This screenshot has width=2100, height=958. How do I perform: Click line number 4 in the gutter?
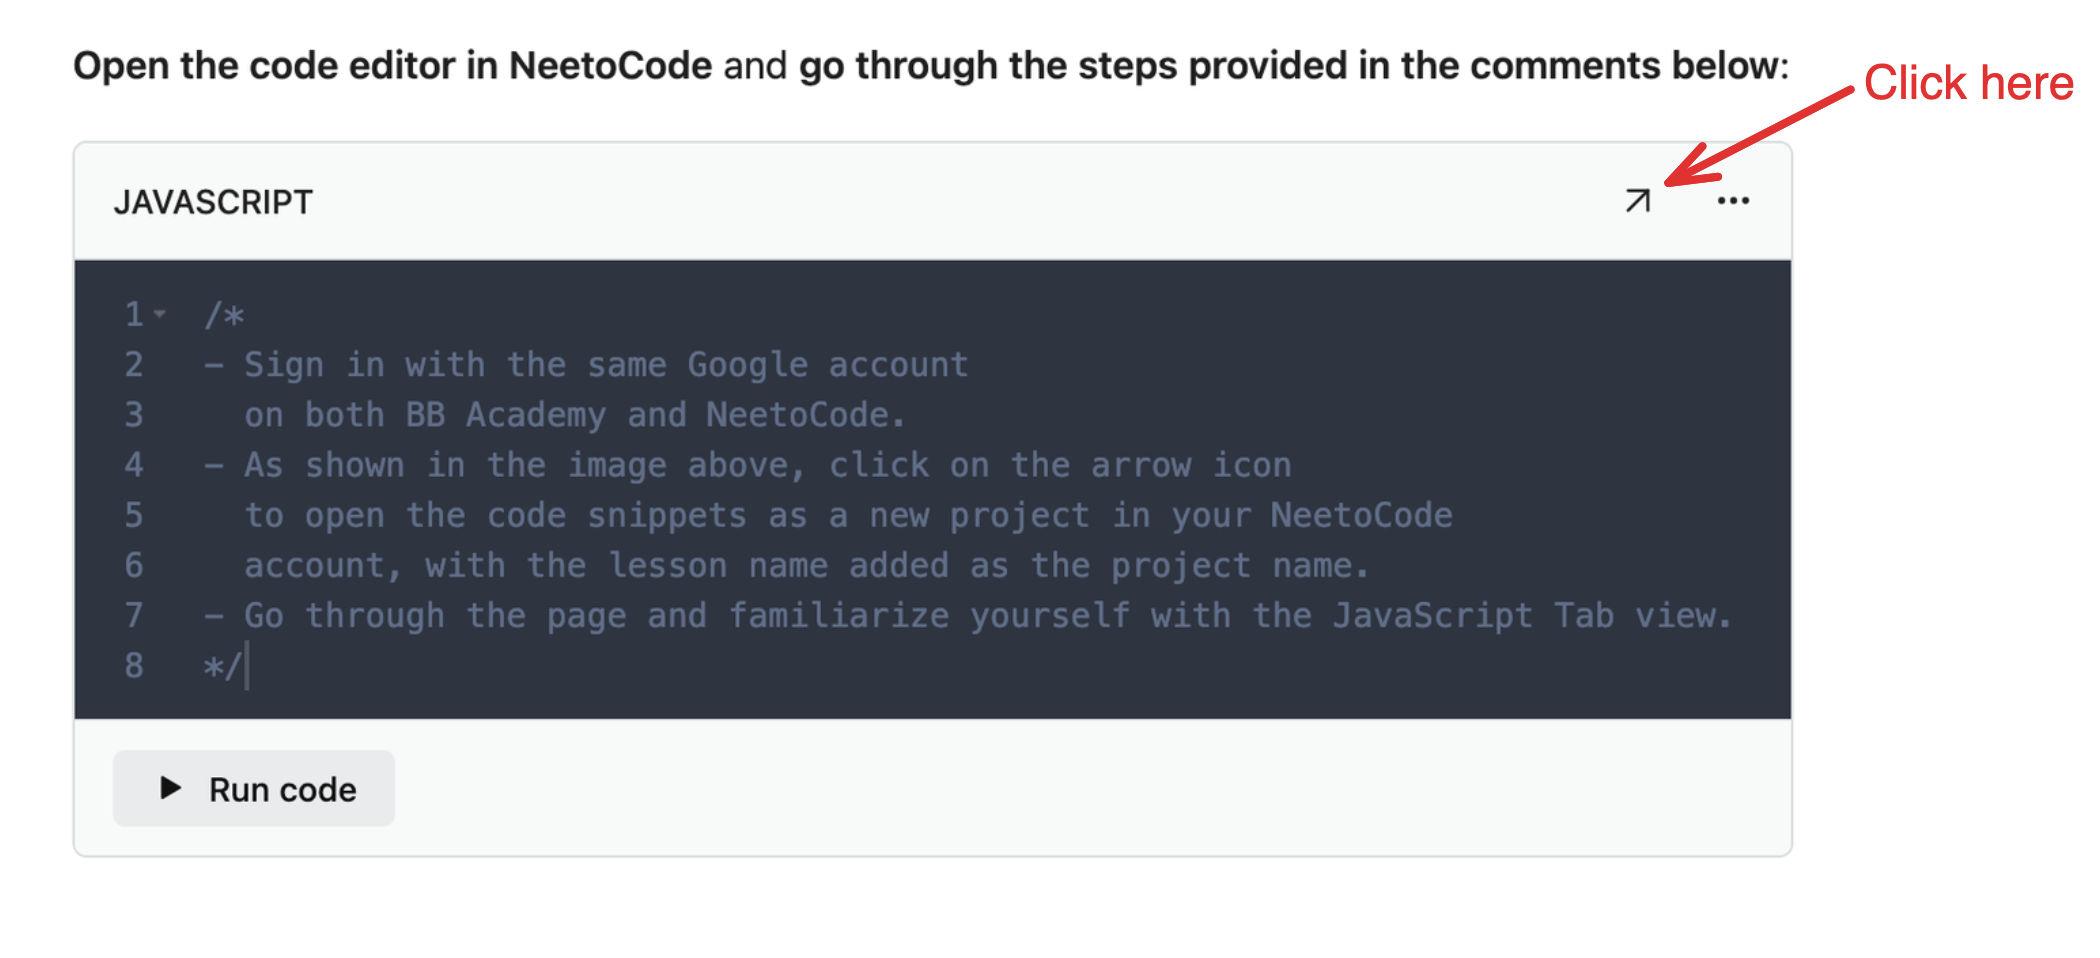pyautogui.click(x=134, y=465)
